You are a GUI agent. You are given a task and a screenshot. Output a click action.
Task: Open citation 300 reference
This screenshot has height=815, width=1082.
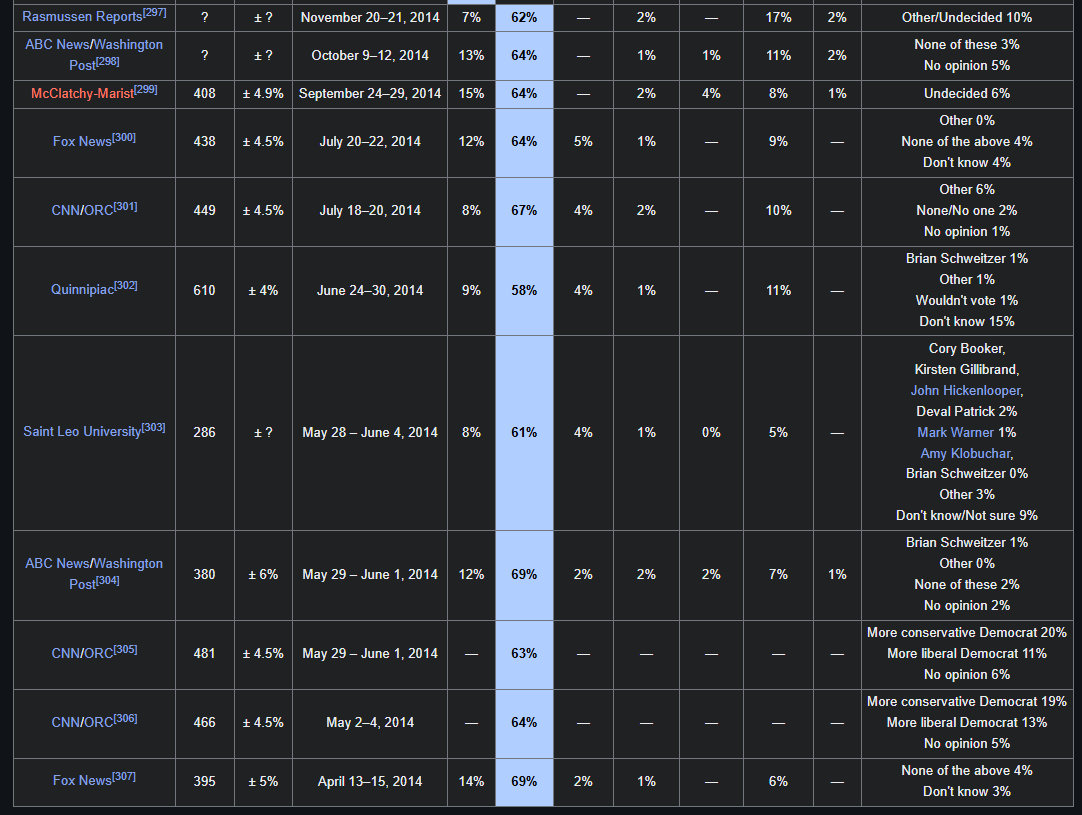pyautogui.click(x=124, y=138)
